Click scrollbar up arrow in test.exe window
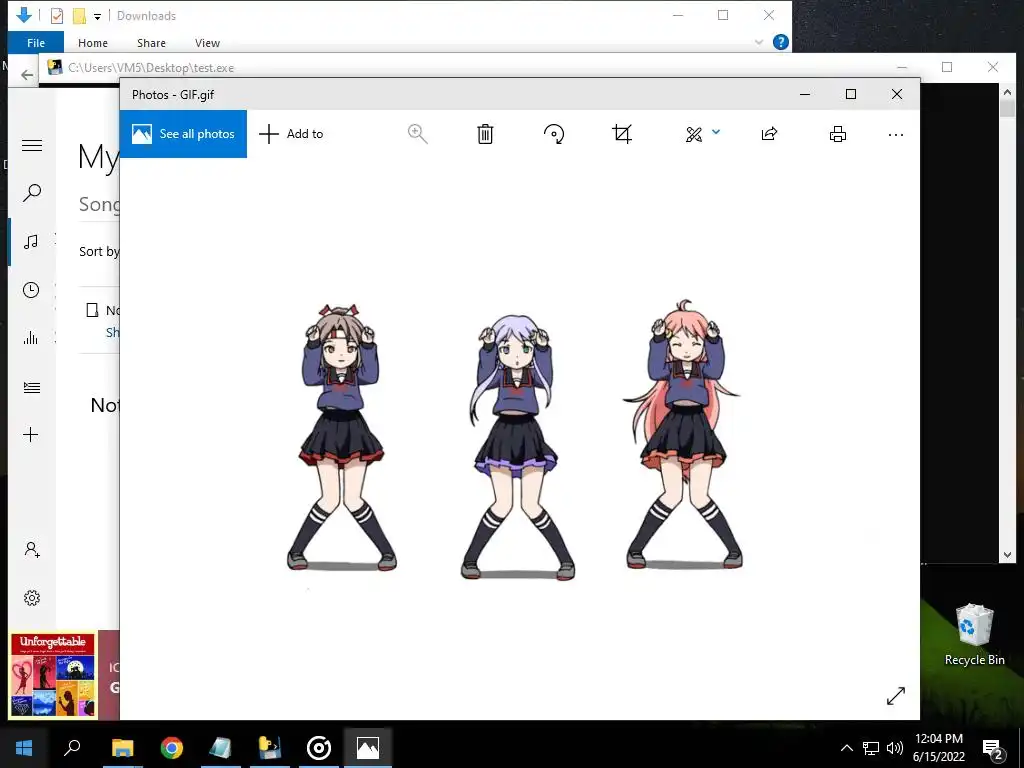This screenshot has width=1024, height=768. point(1007,93)
